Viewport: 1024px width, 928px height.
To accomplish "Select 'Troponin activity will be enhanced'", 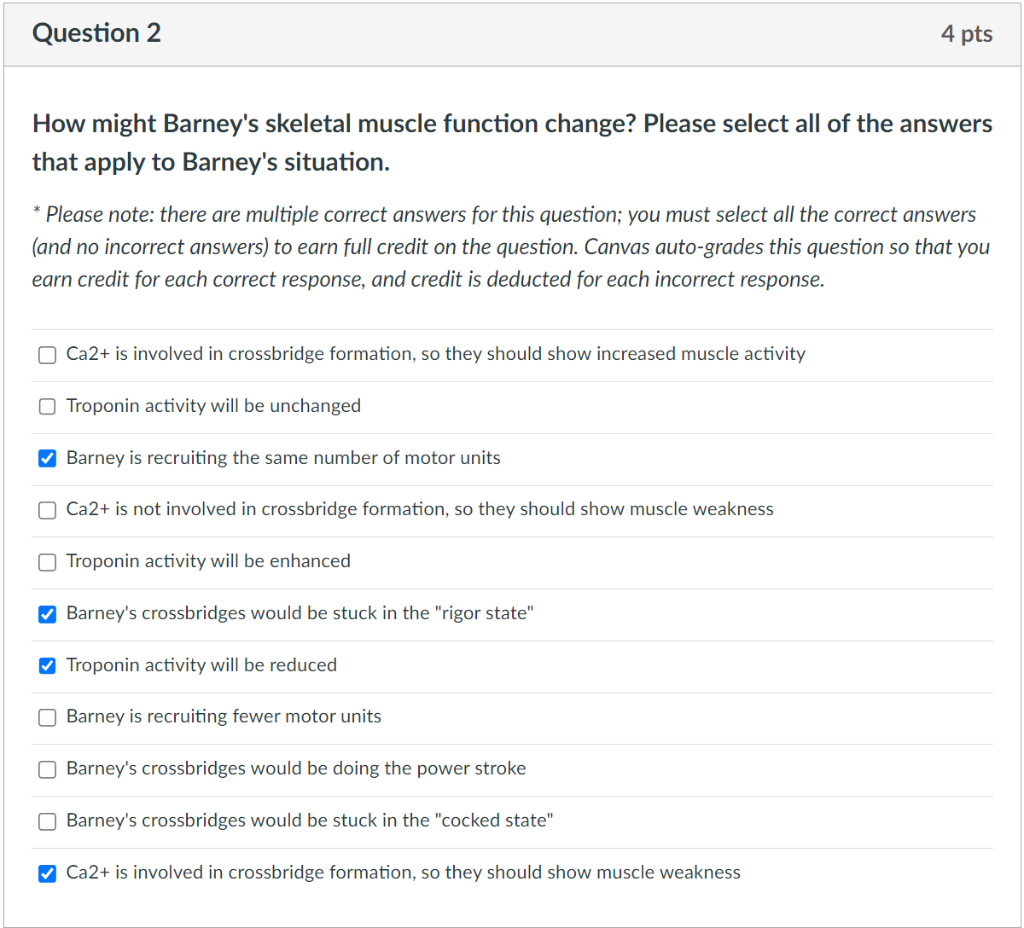I will coord(46,562).
